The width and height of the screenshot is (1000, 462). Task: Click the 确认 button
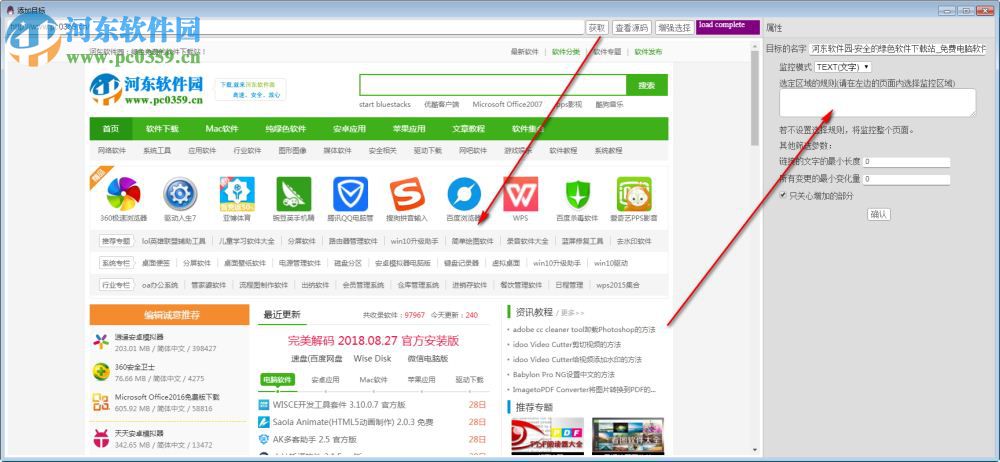879,214
